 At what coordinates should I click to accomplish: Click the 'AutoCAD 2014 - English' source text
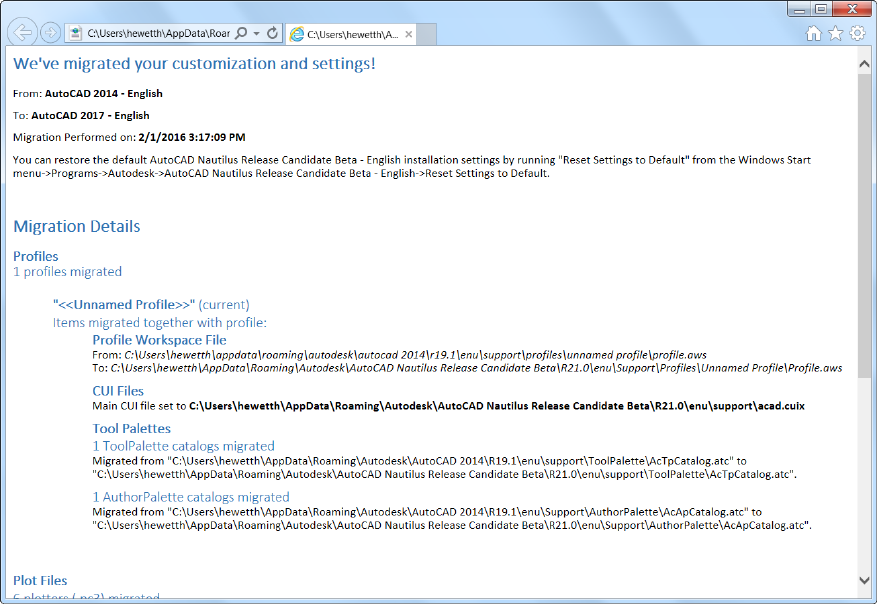103,93
